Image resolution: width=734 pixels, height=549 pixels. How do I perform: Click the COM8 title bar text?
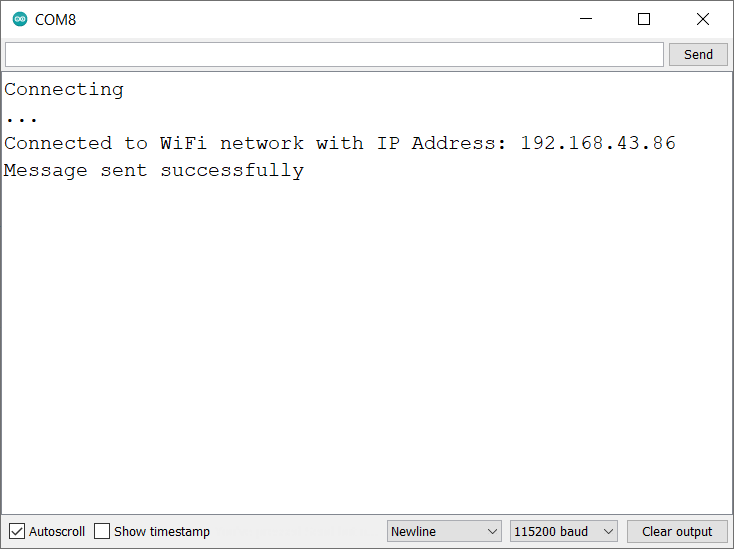(x=56, y=19)
